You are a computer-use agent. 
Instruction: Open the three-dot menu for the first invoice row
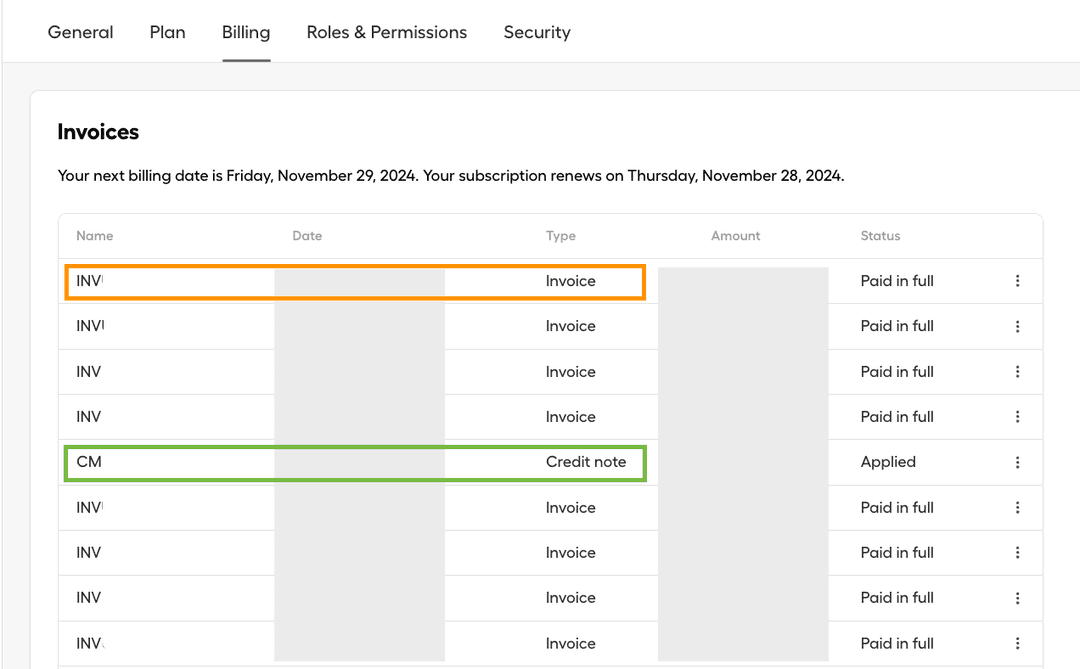coord(1017,281)
